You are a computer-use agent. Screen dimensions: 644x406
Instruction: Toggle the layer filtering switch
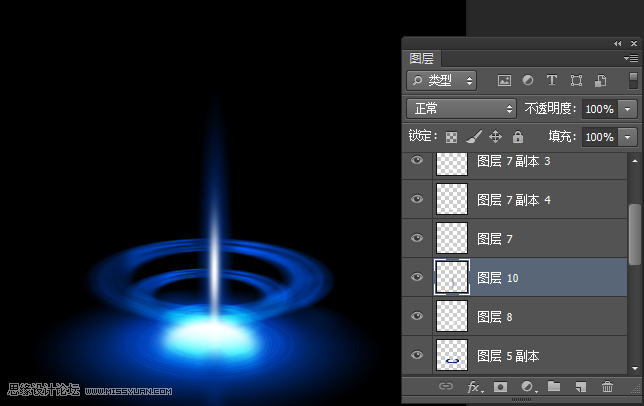[633, 80]
